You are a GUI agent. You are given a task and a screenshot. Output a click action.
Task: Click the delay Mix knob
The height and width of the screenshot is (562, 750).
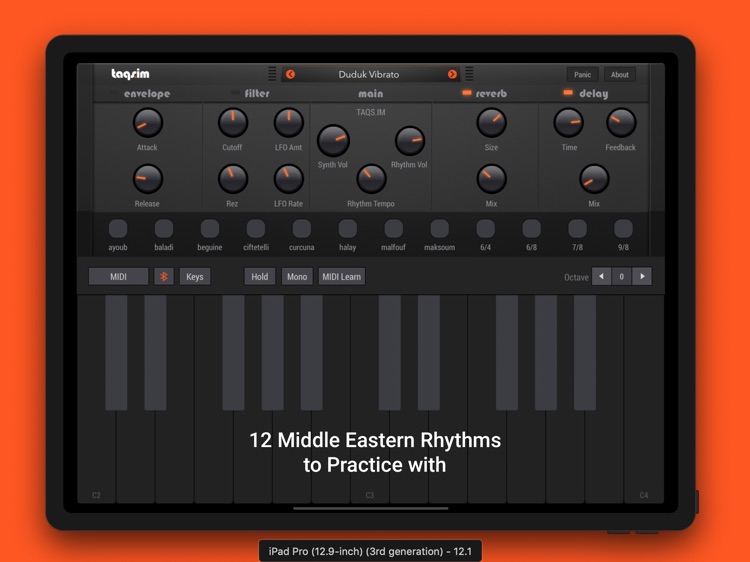(594, 179)
